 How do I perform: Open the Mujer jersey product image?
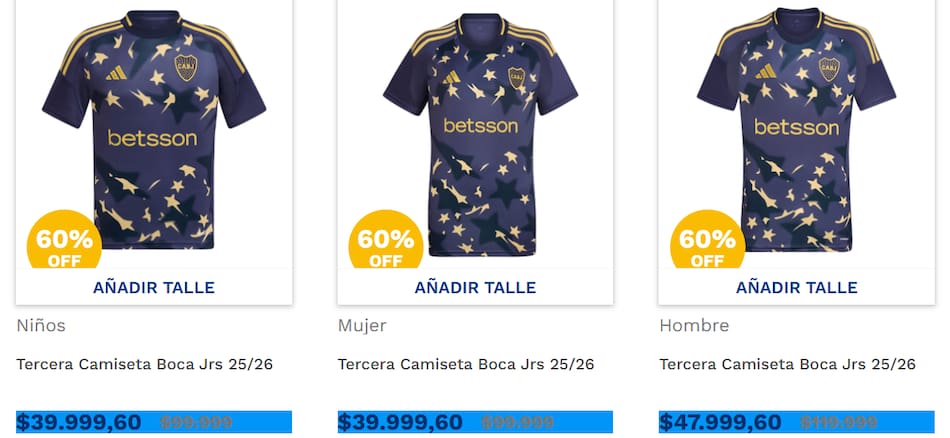[480, 133]
